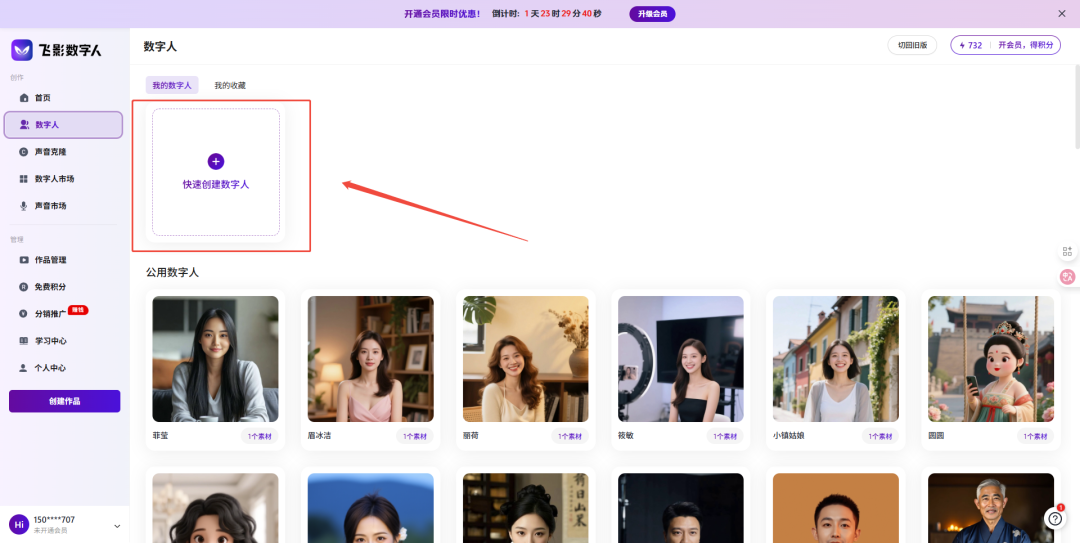The image size is (1080, 543).
Task: Click the purple plus icon
Action: 216,161
